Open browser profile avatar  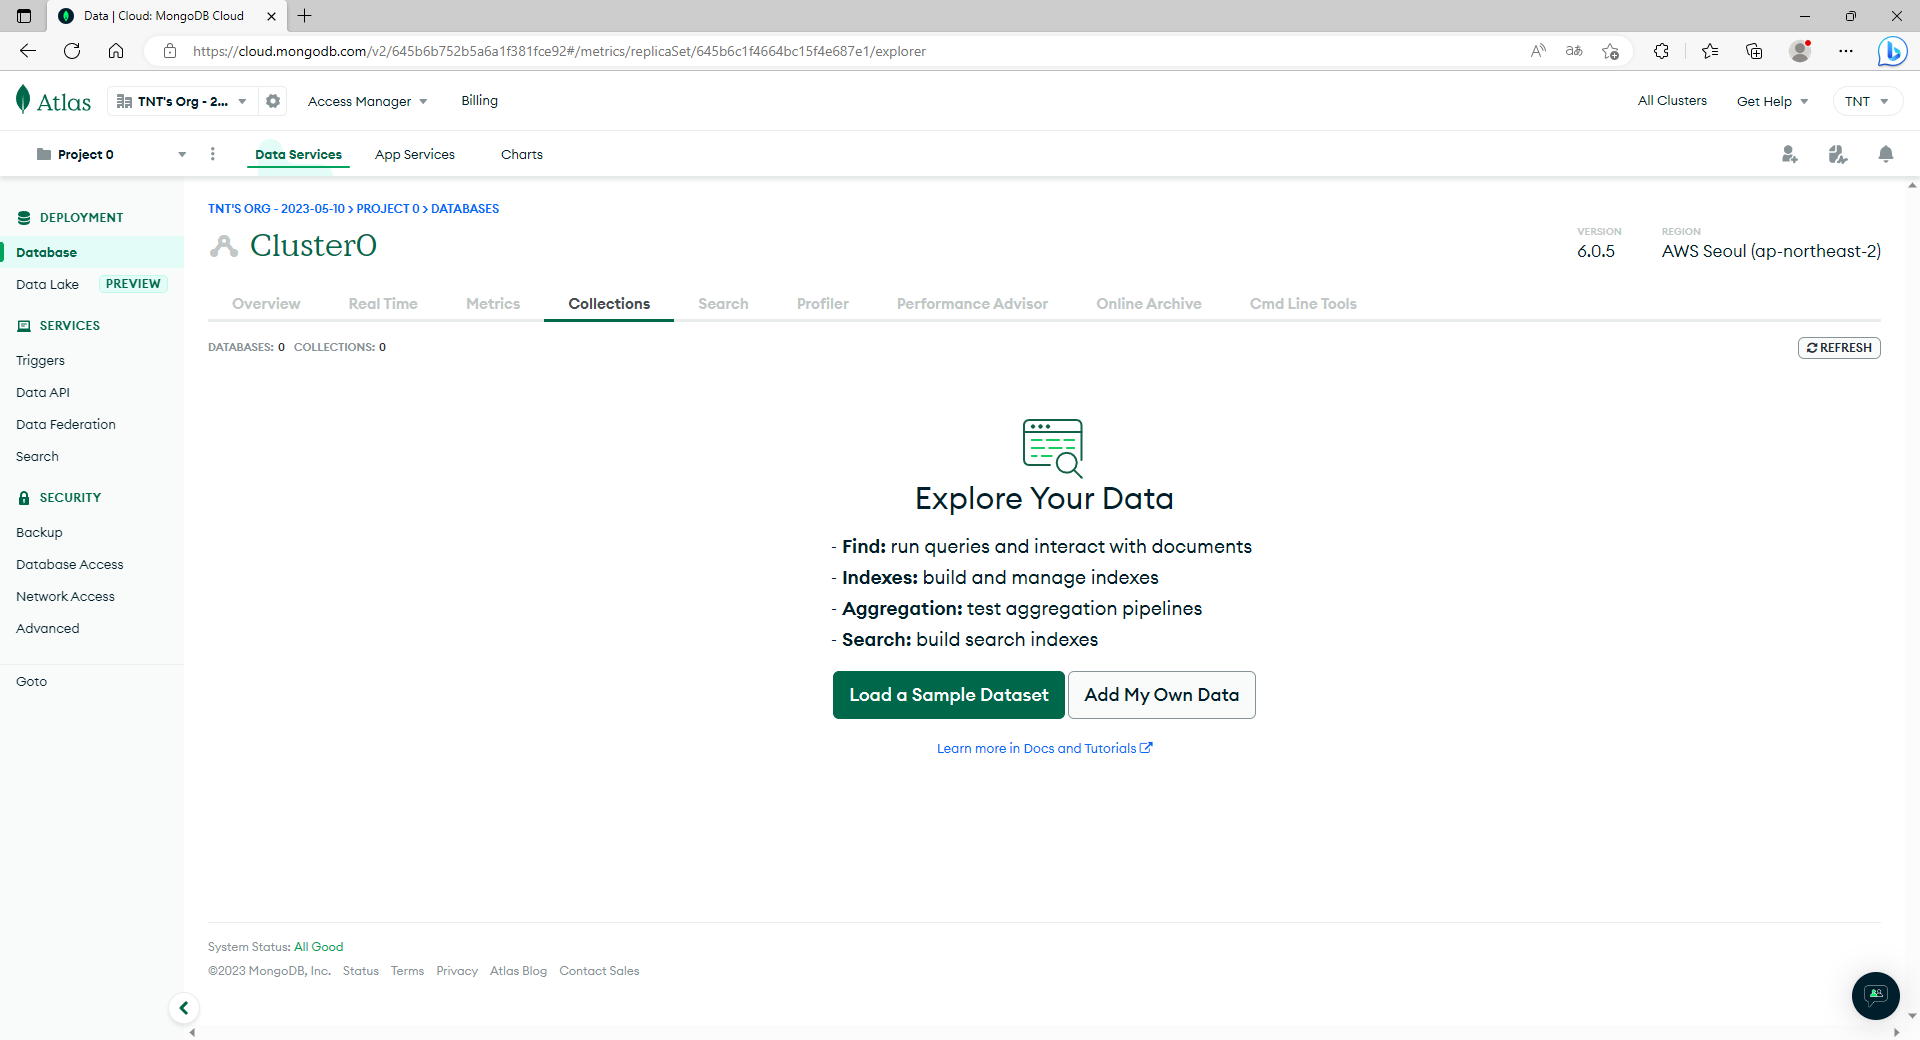[1800, 51]
